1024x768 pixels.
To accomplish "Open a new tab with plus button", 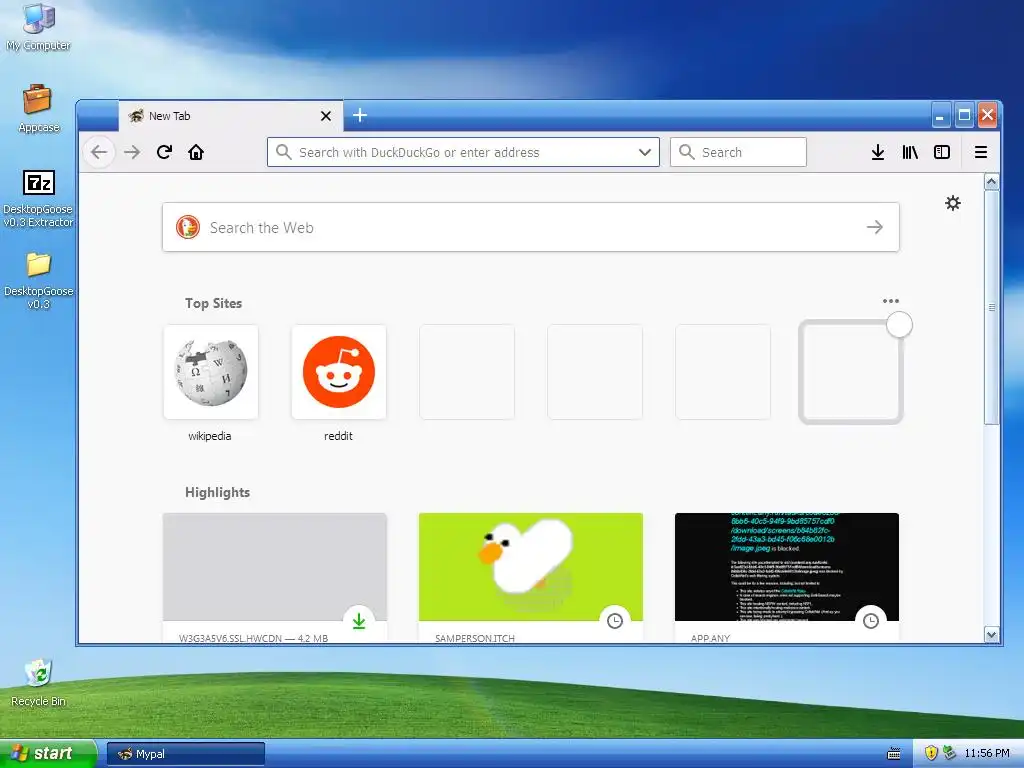I will (360, 116).
